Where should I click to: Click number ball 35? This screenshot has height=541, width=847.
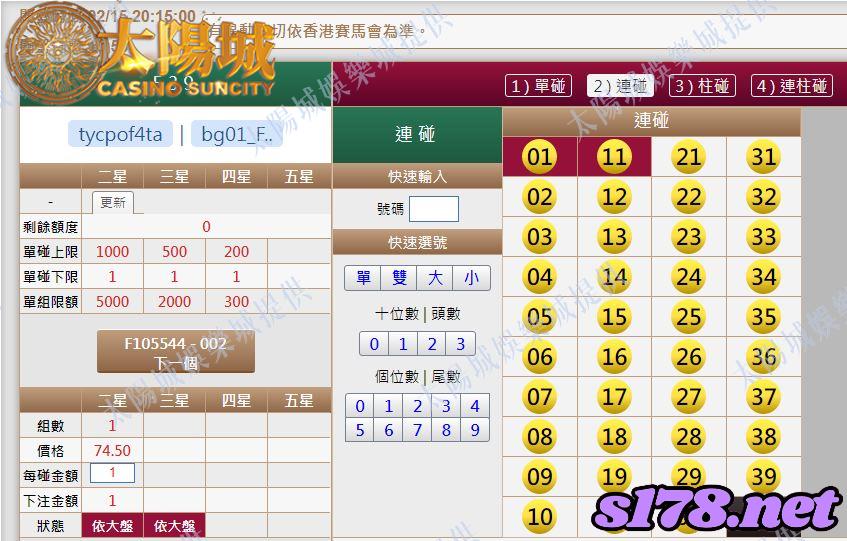(764, 317)
